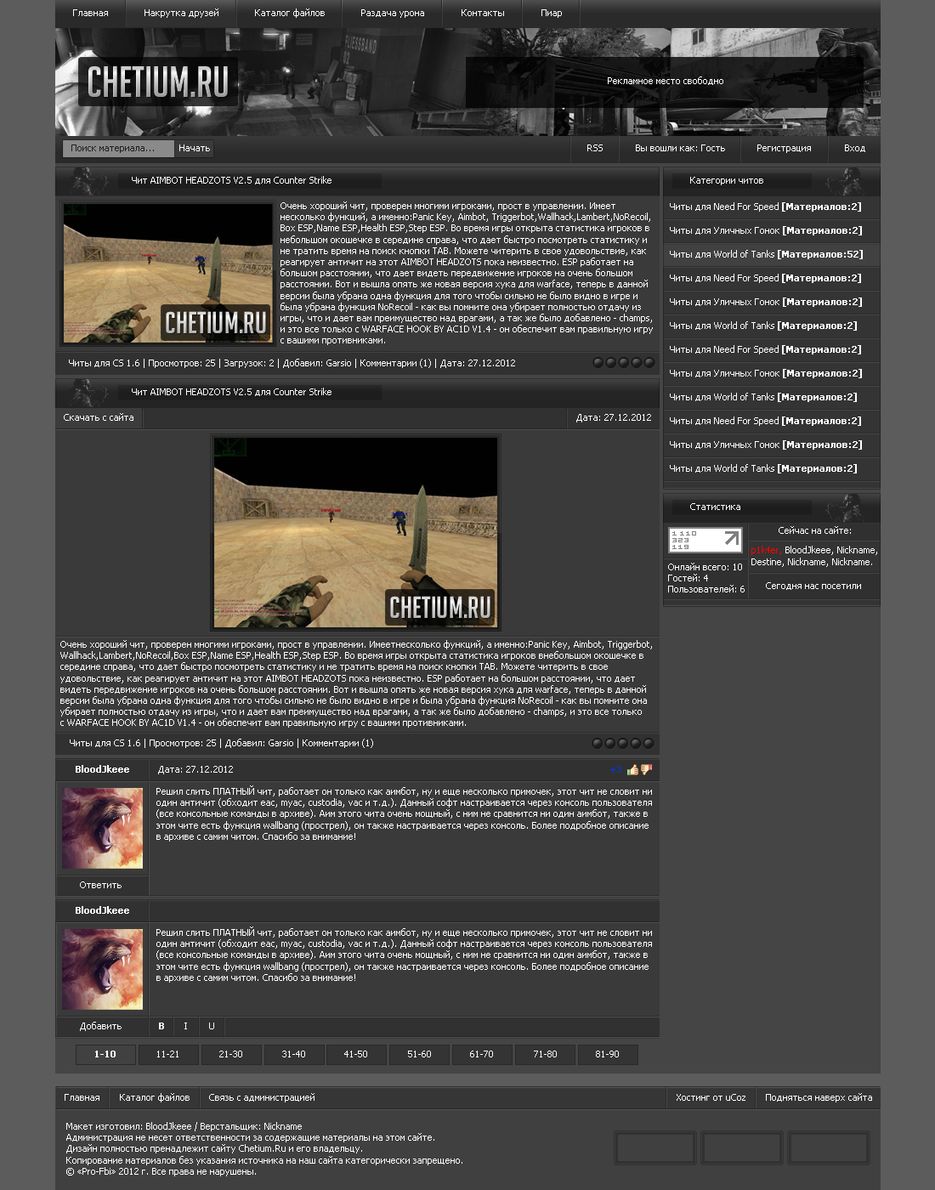This screenshot has width=935, height=1190.
Task: Open the large cheat screenshot image
Action: coord(355,532)
